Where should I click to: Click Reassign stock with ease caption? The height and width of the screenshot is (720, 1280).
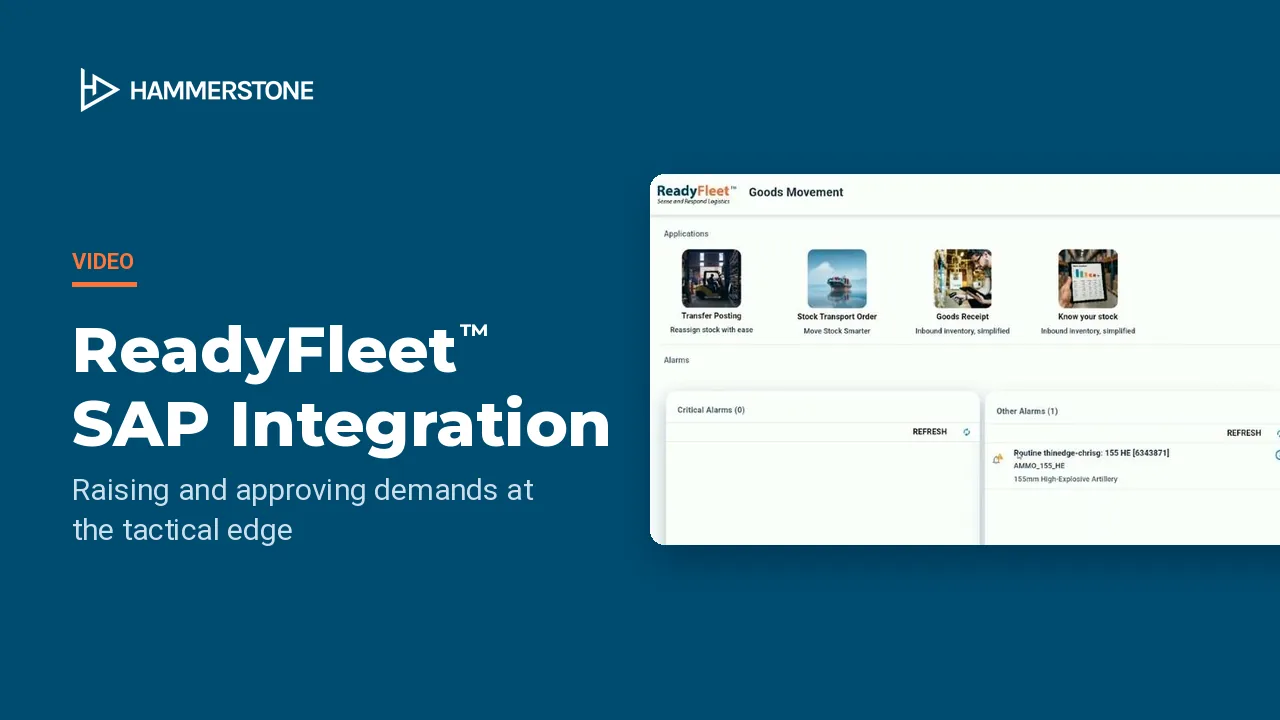pyautogui.click(x=711, y=330)
